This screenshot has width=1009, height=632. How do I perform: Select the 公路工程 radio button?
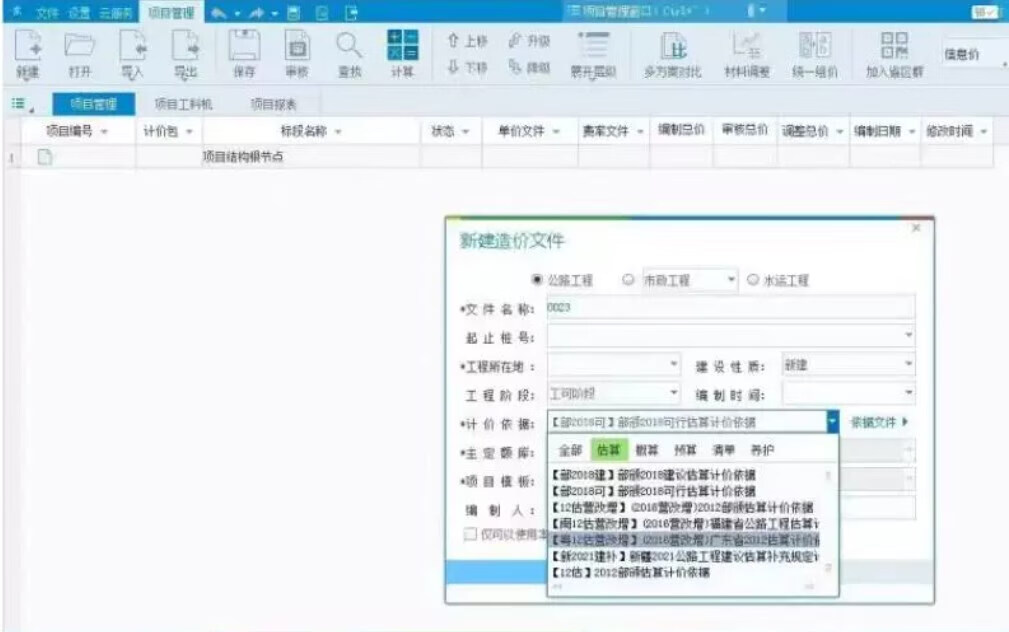tap(538, 280)
